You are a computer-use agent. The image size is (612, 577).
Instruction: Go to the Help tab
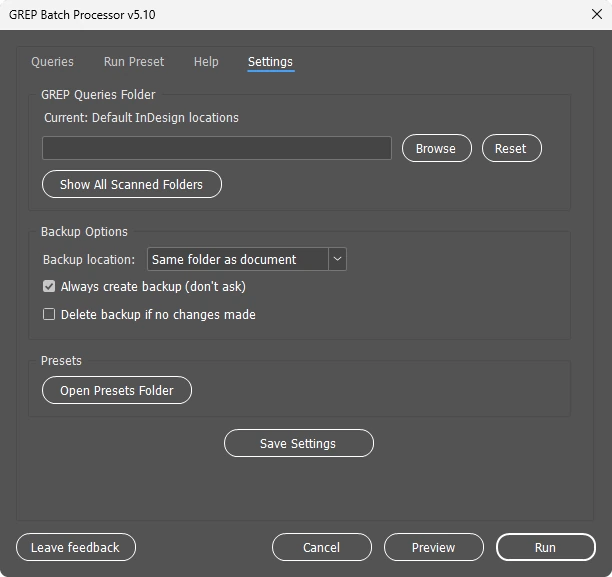(206, 62)
